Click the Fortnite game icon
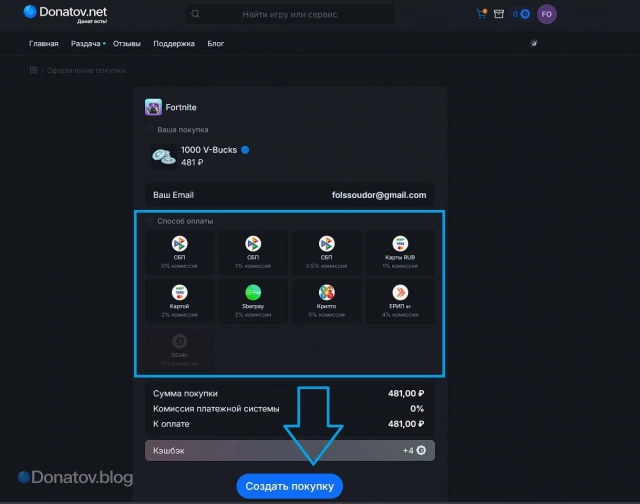Screen dimensions: 640x504 (153, 107)
